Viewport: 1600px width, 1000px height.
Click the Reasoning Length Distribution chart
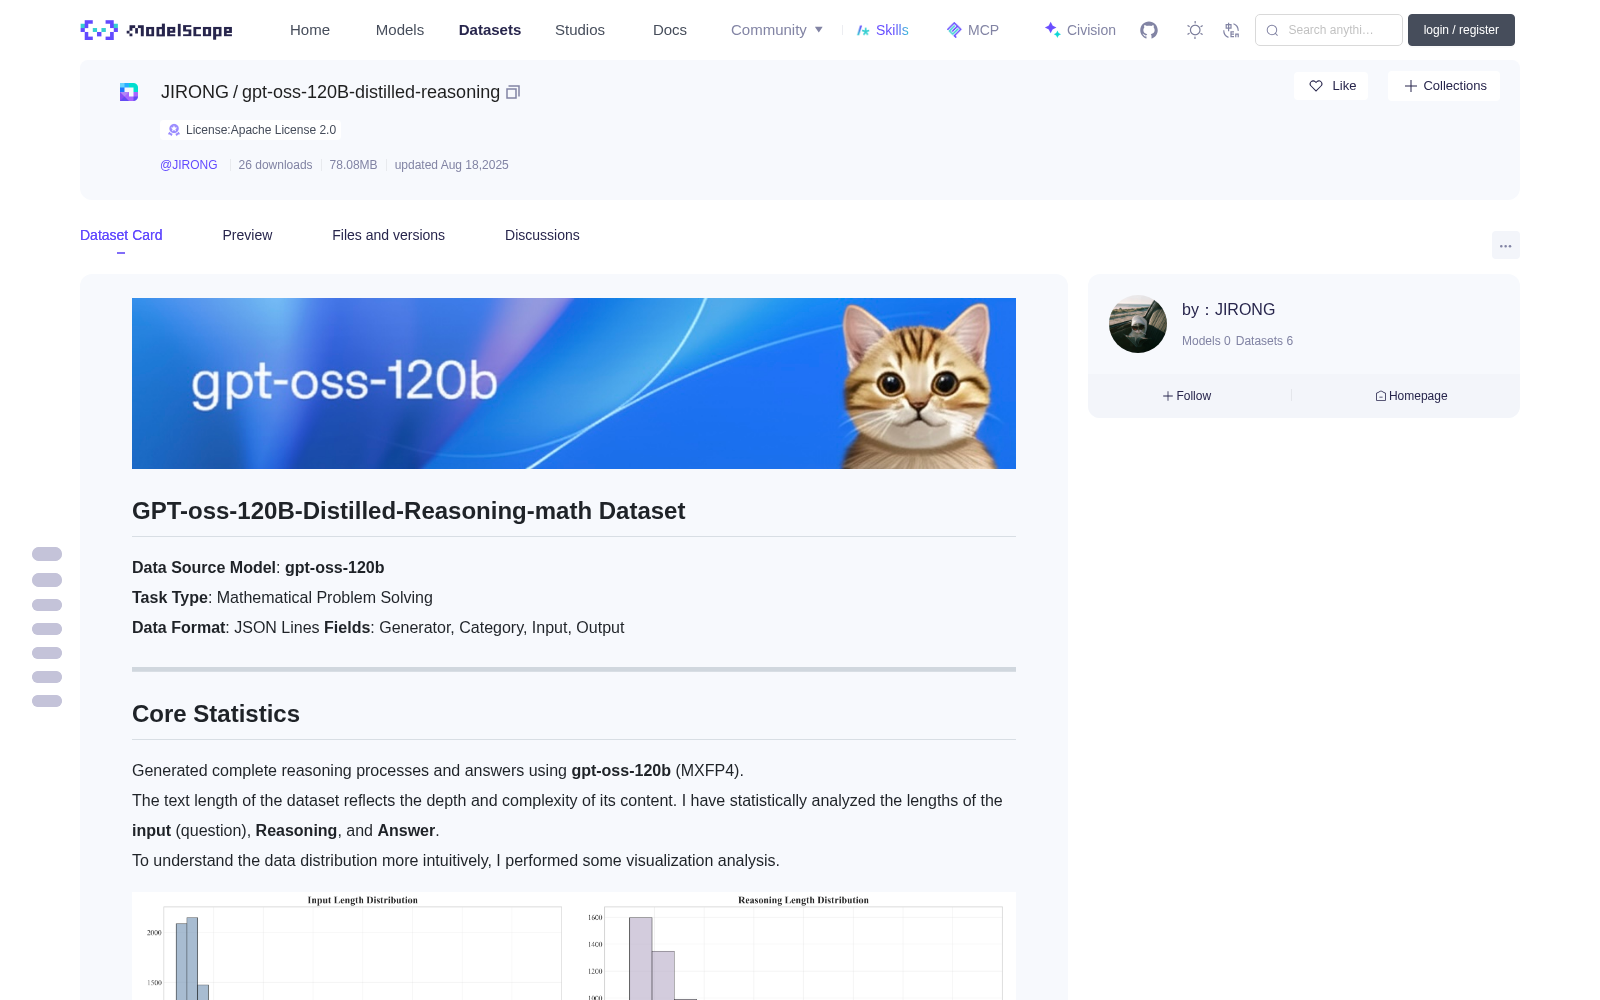(x=795, y=946)
